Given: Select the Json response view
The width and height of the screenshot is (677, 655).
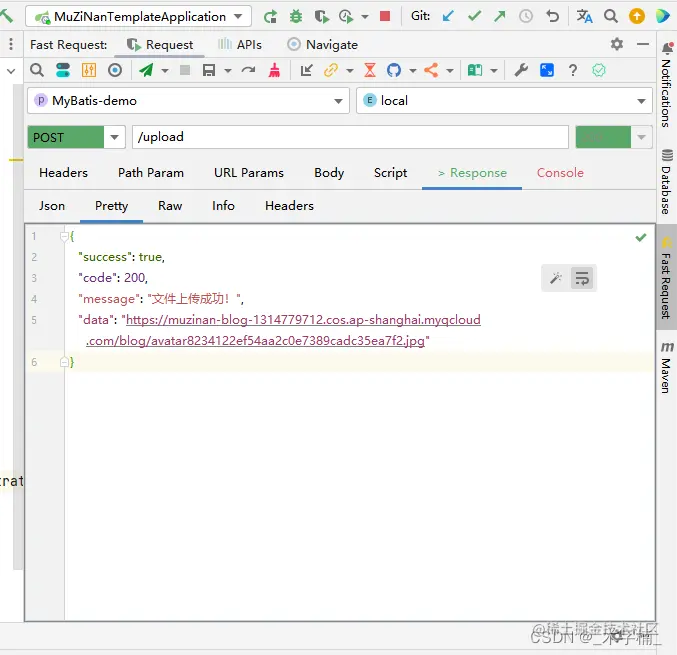Looking at the screenshot, I should click(x=52, y=206).
